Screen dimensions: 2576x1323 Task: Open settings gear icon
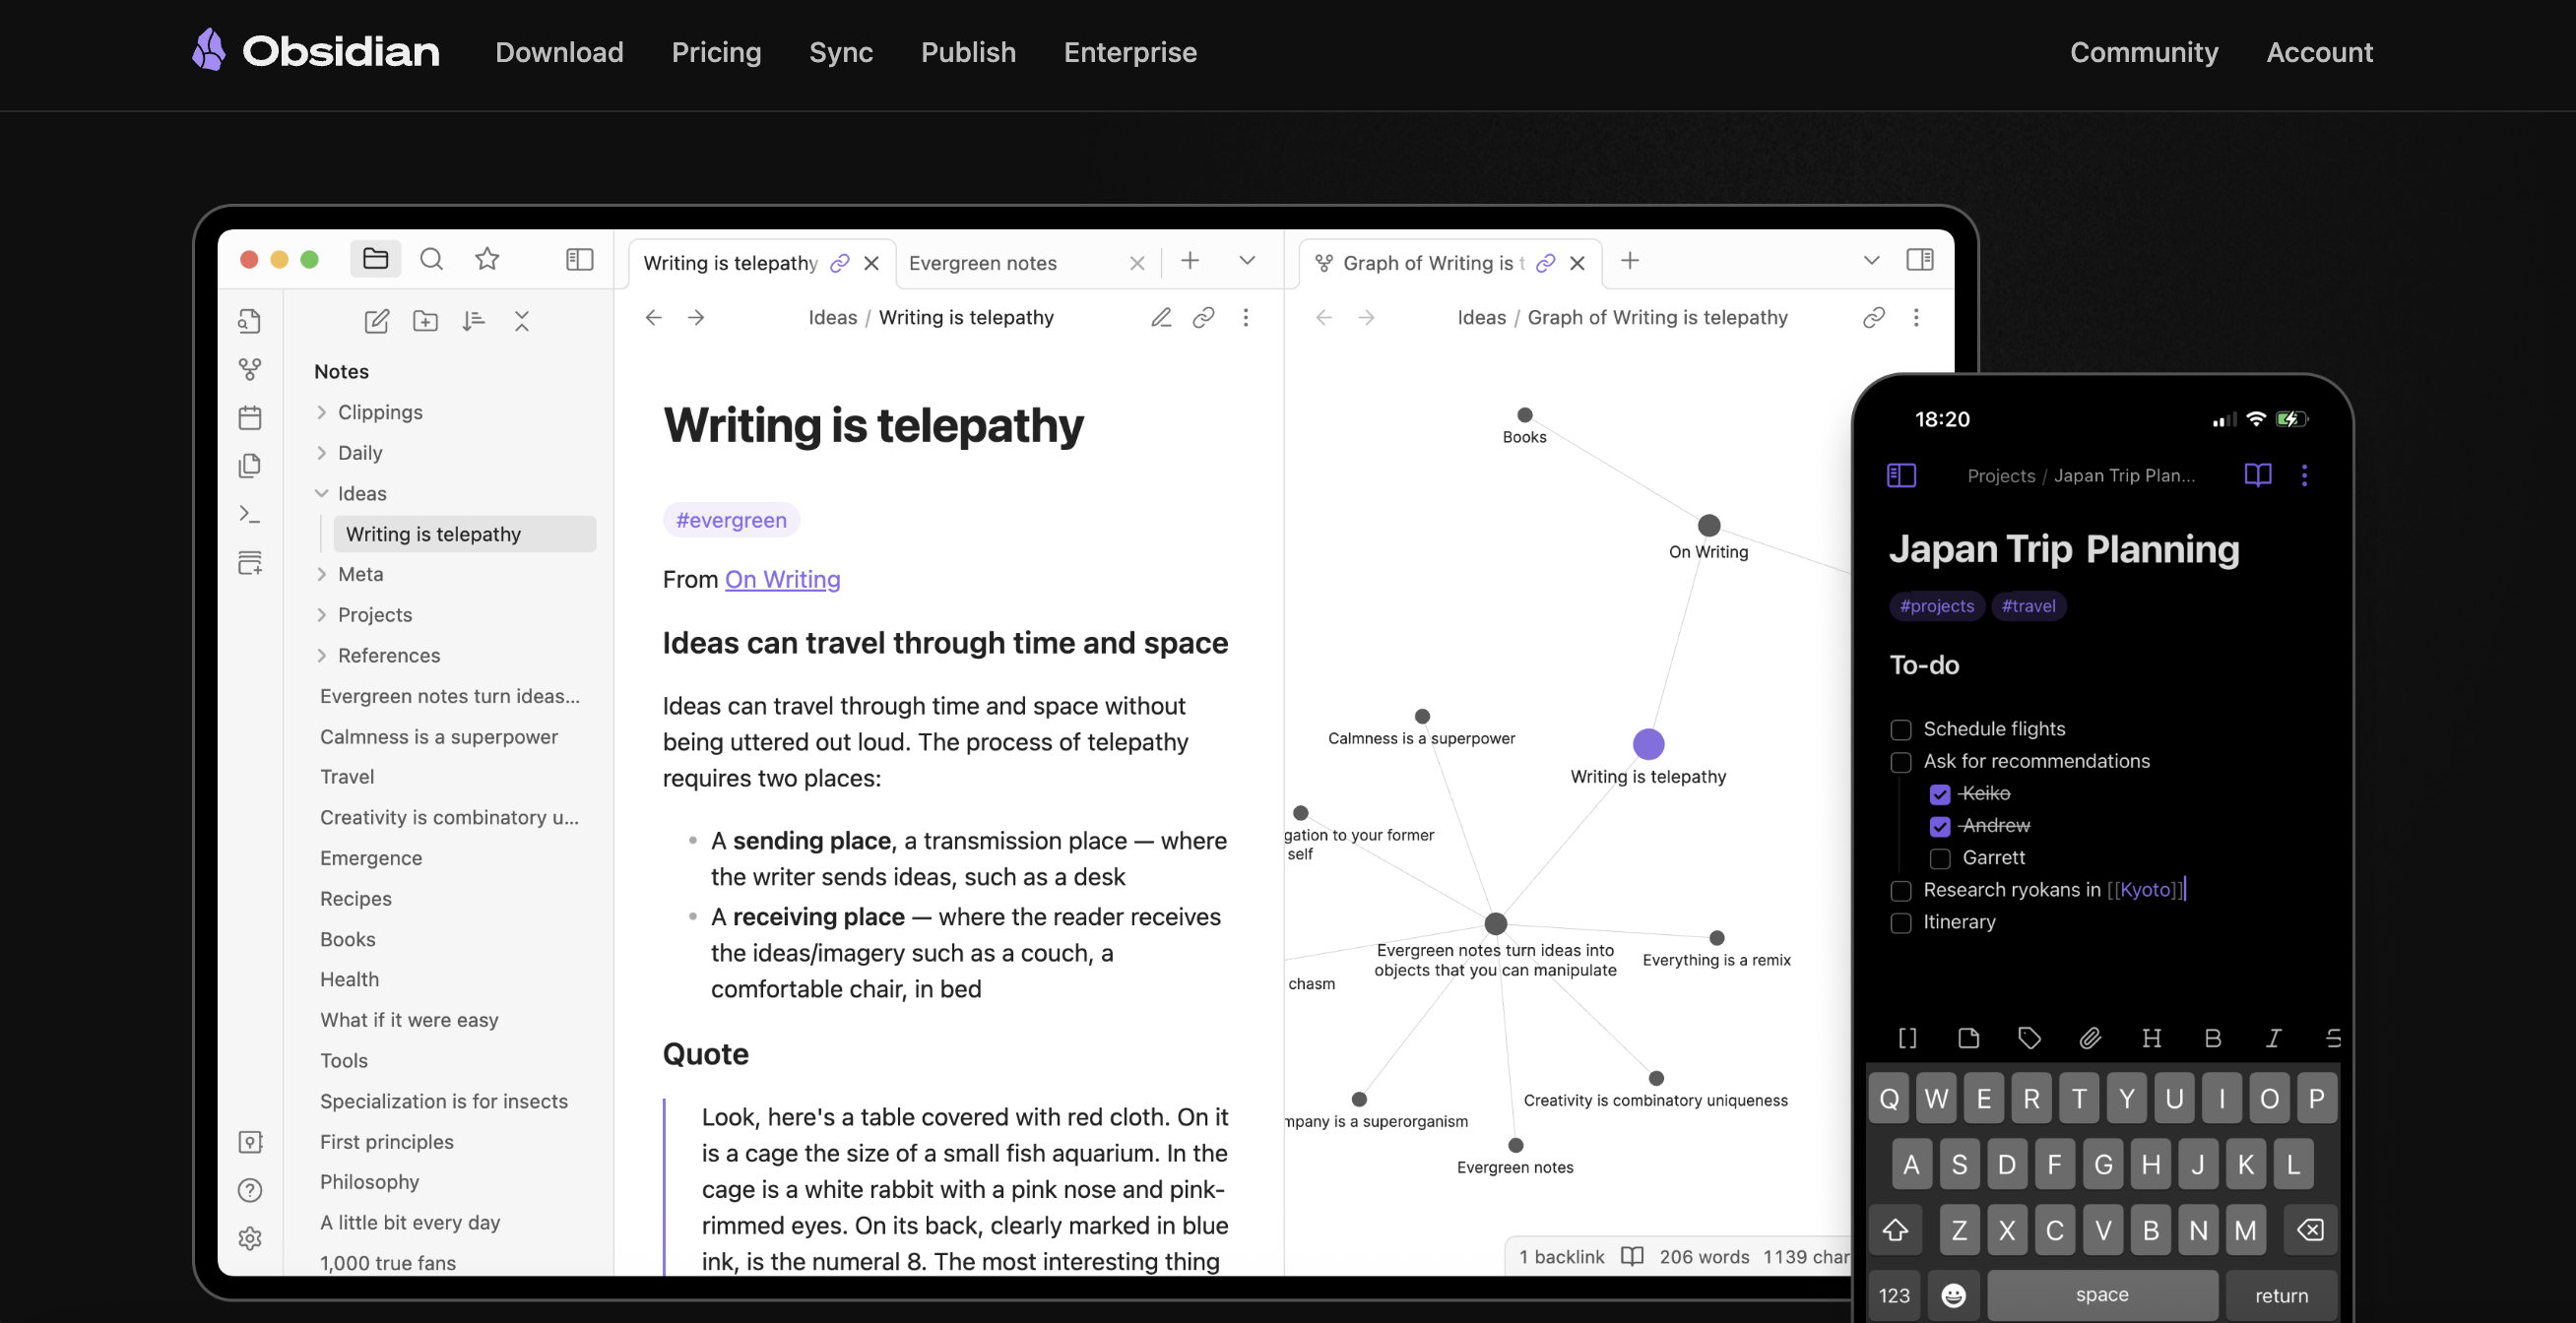250,1239
